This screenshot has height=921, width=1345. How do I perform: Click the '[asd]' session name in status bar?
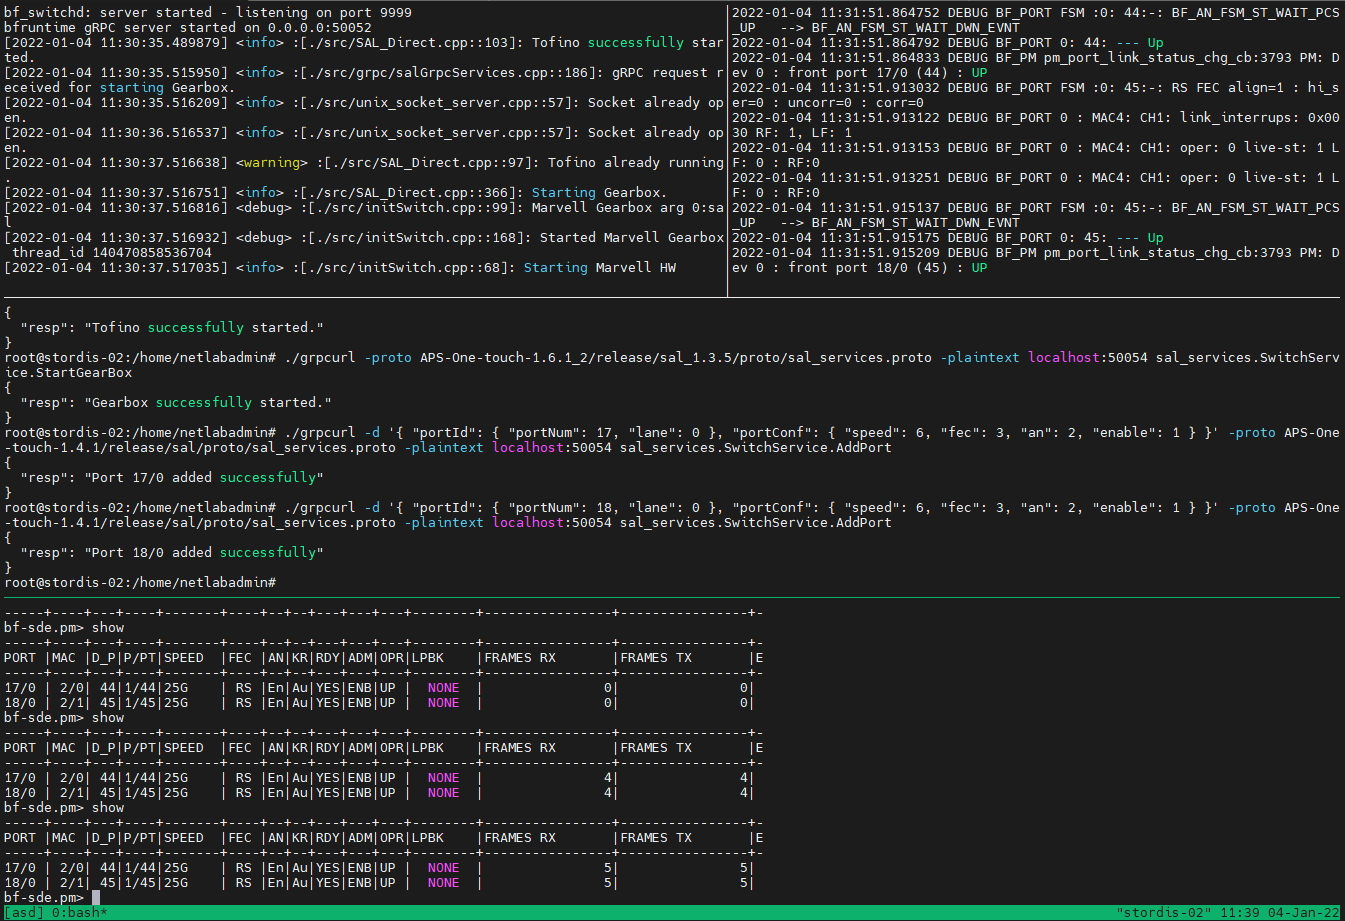(24, 913)
